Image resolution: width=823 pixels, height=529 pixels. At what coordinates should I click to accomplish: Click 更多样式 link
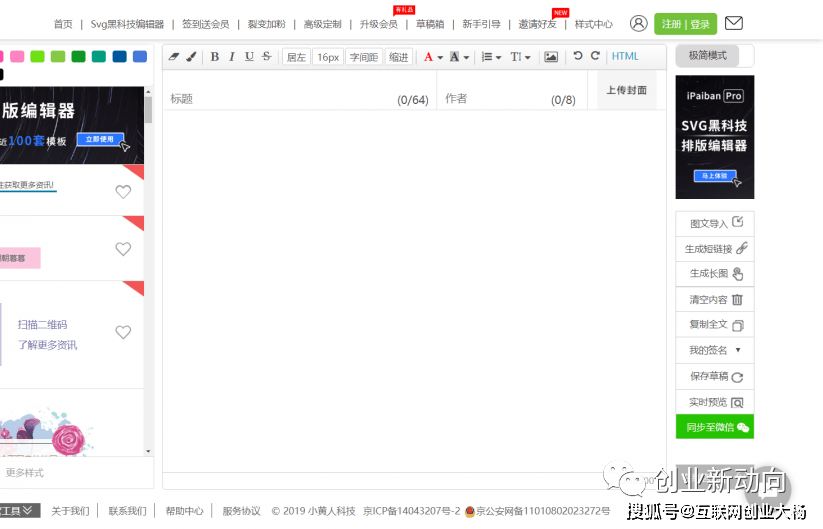click(x=25, y=473)
